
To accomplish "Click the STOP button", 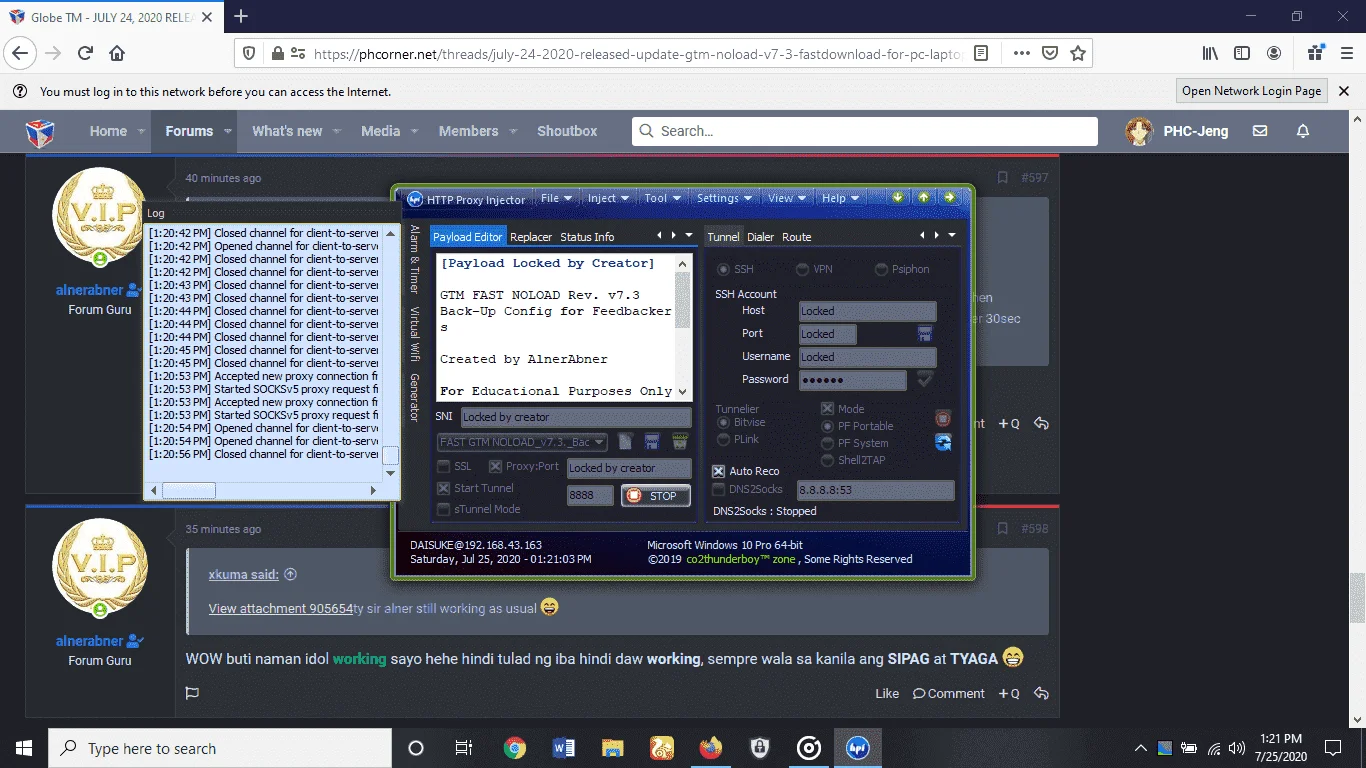I will tap(656, 495).
